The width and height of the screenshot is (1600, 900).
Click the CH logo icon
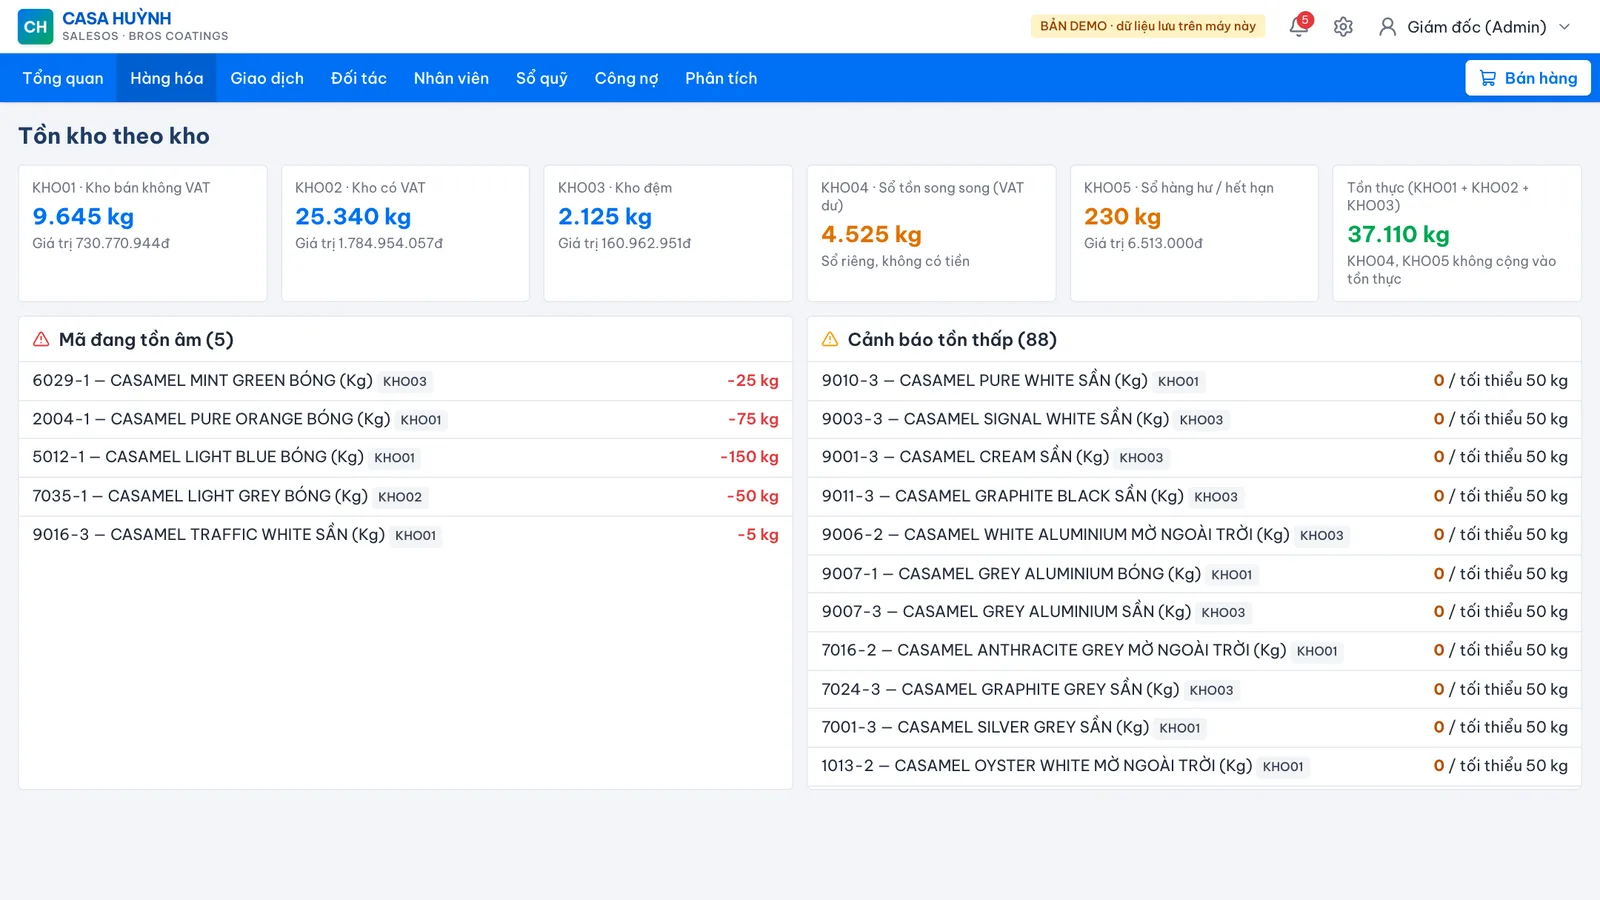coord(35,27)
